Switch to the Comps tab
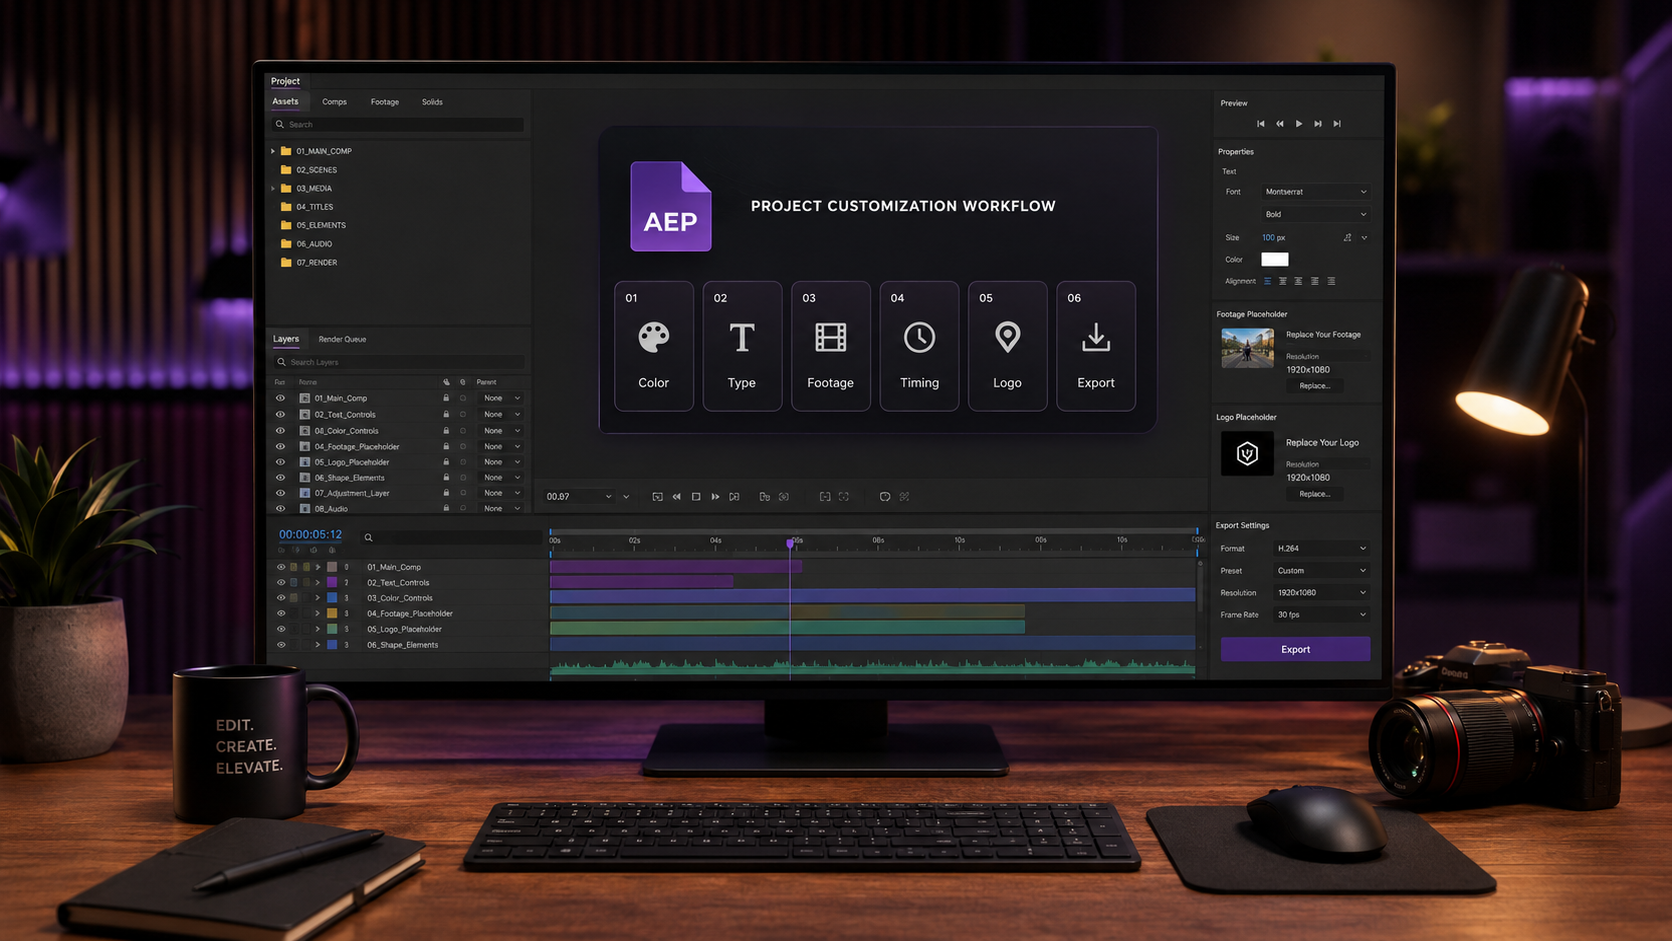Screen dimensions: 1672x941 click(x=334, y=102)
